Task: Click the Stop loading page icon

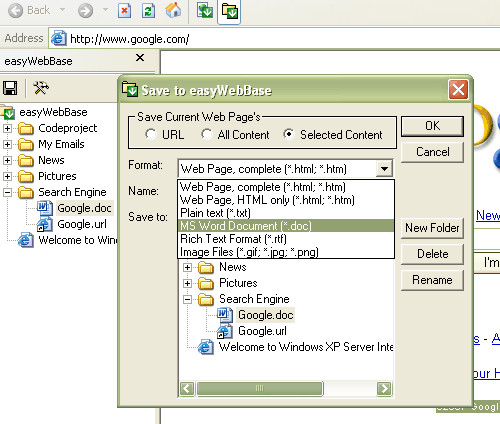Action: (x=124, y=11)
